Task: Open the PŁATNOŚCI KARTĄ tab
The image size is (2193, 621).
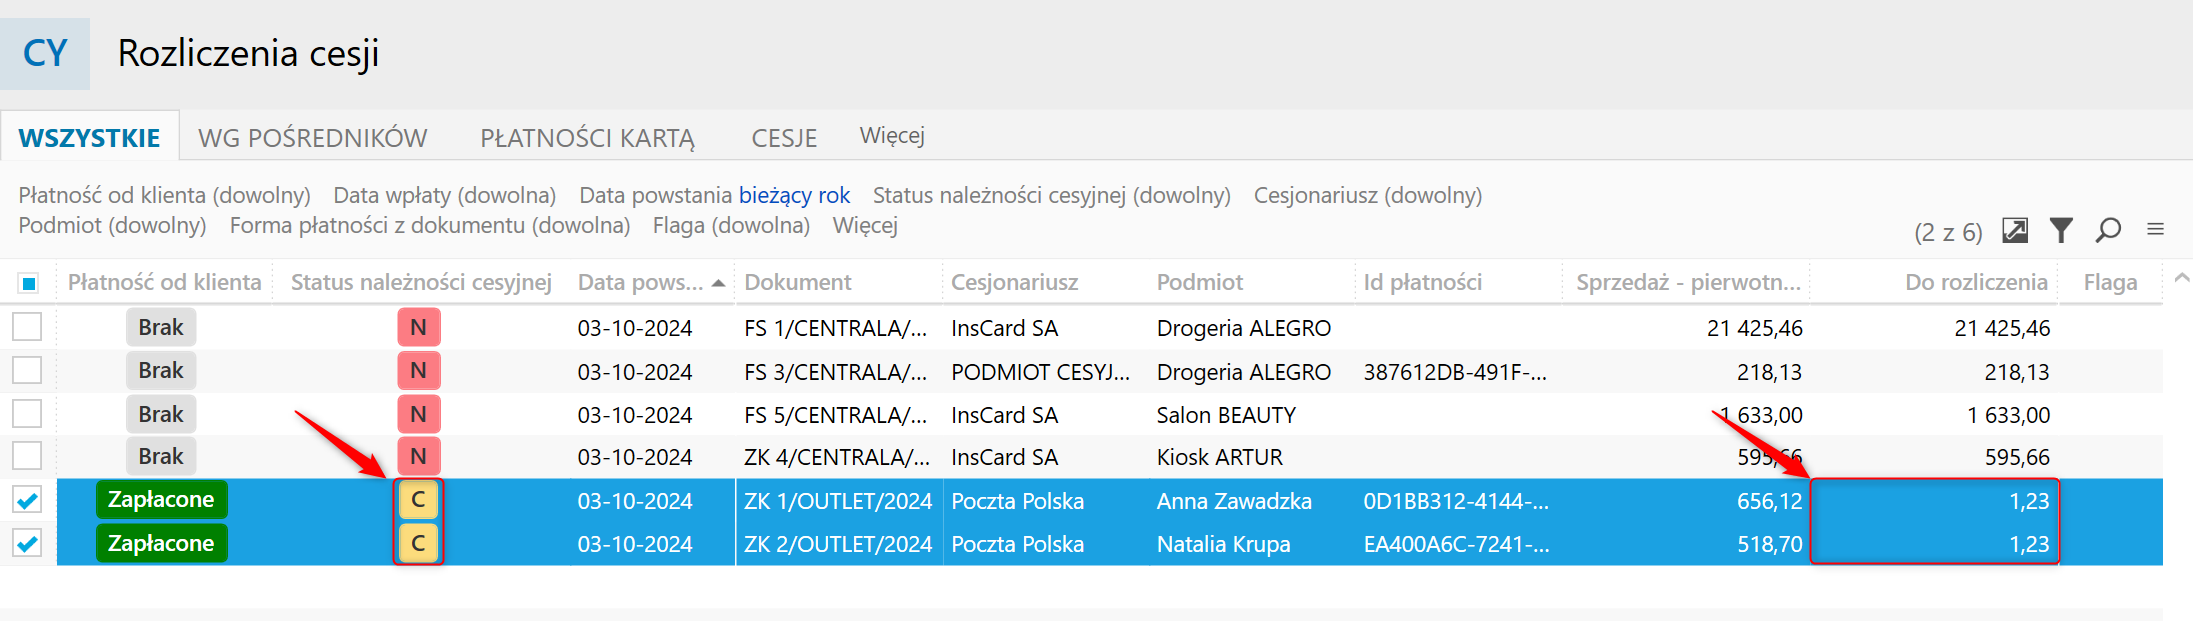Action: [x=587, y=138]
